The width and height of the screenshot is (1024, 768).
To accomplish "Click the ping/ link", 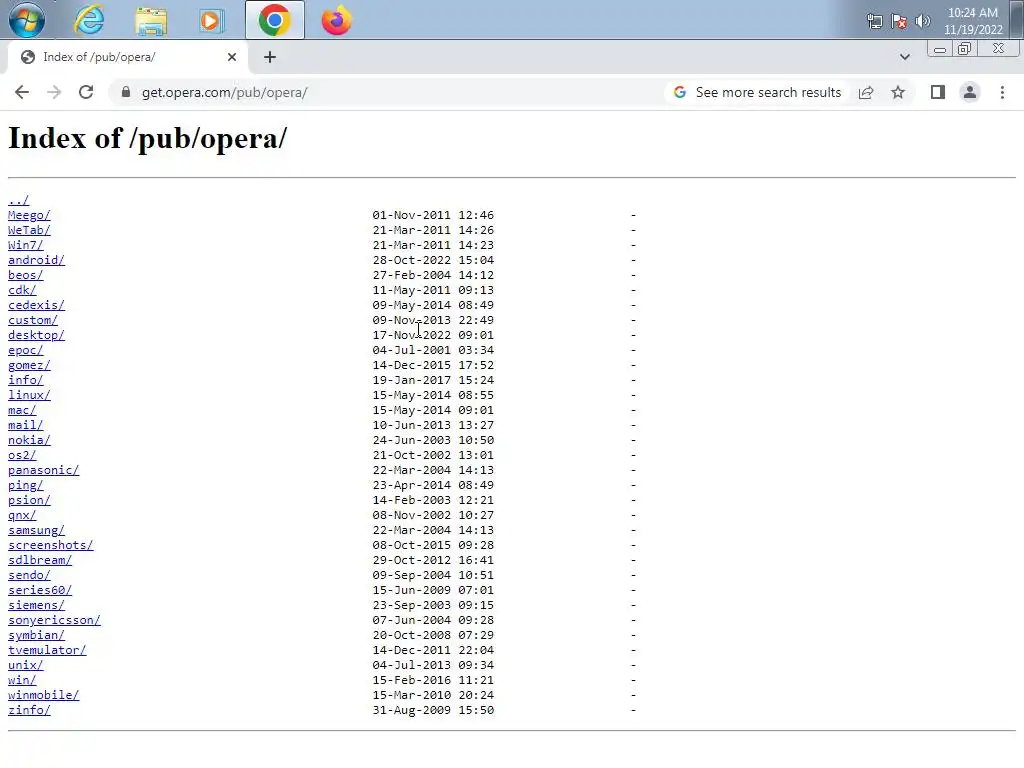I will click(25, 486).
